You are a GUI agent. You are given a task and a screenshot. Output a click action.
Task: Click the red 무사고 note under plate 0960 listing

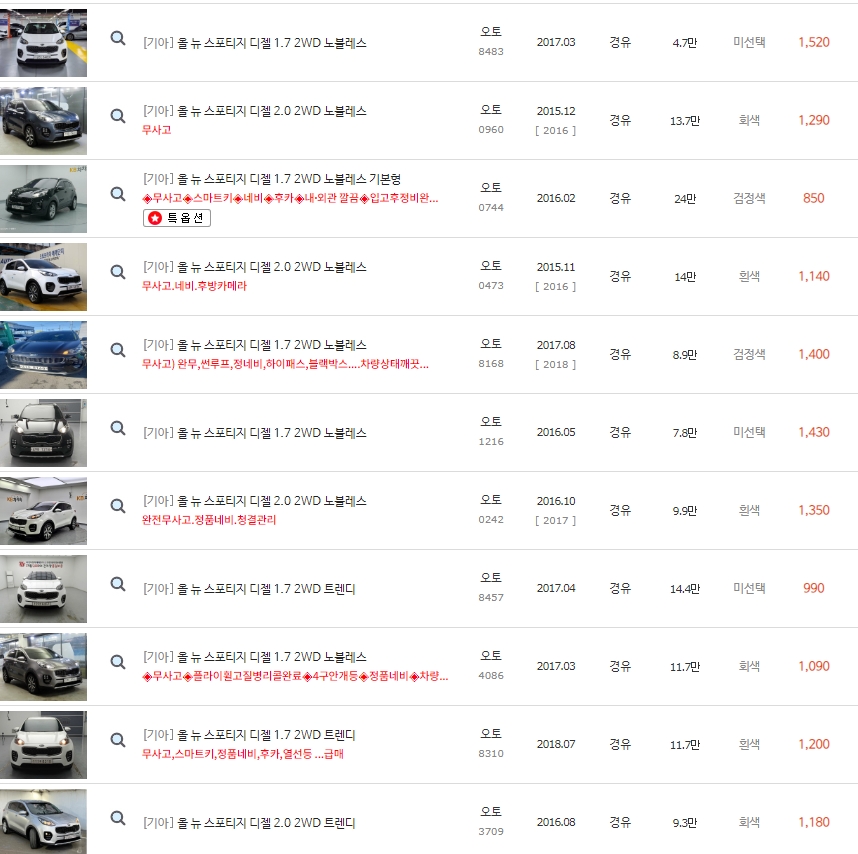click(156, 130)
